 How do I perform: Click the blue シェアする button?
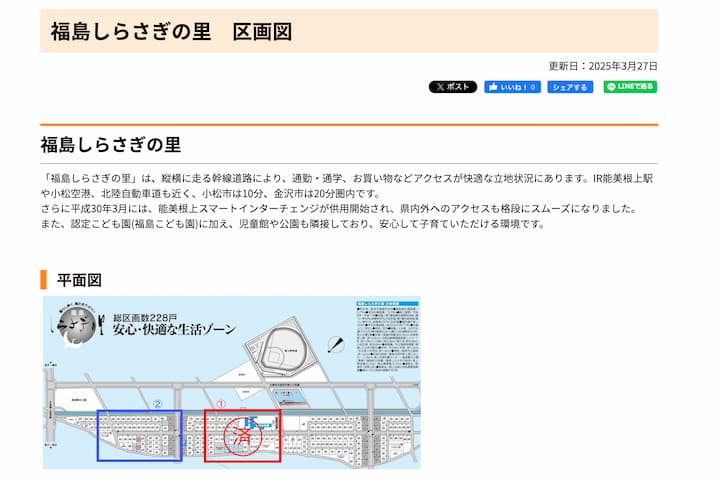(x=570, y=87)
